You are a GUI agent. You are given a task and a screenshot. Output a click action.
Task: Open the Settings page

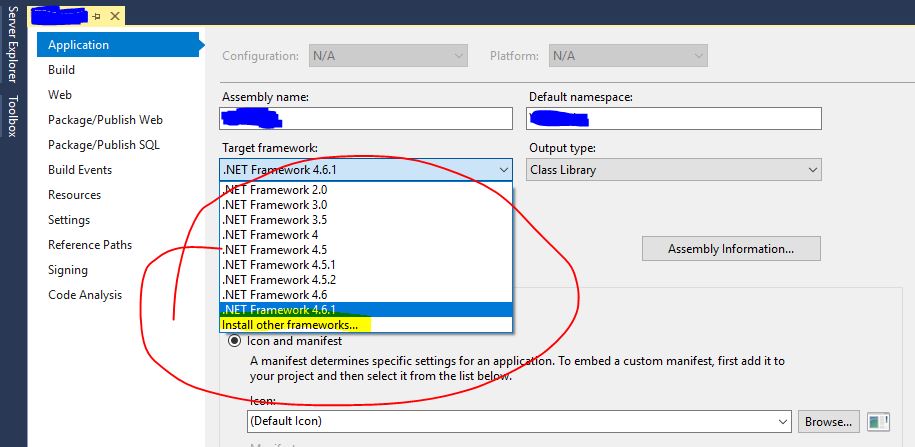tap(69, 220)
